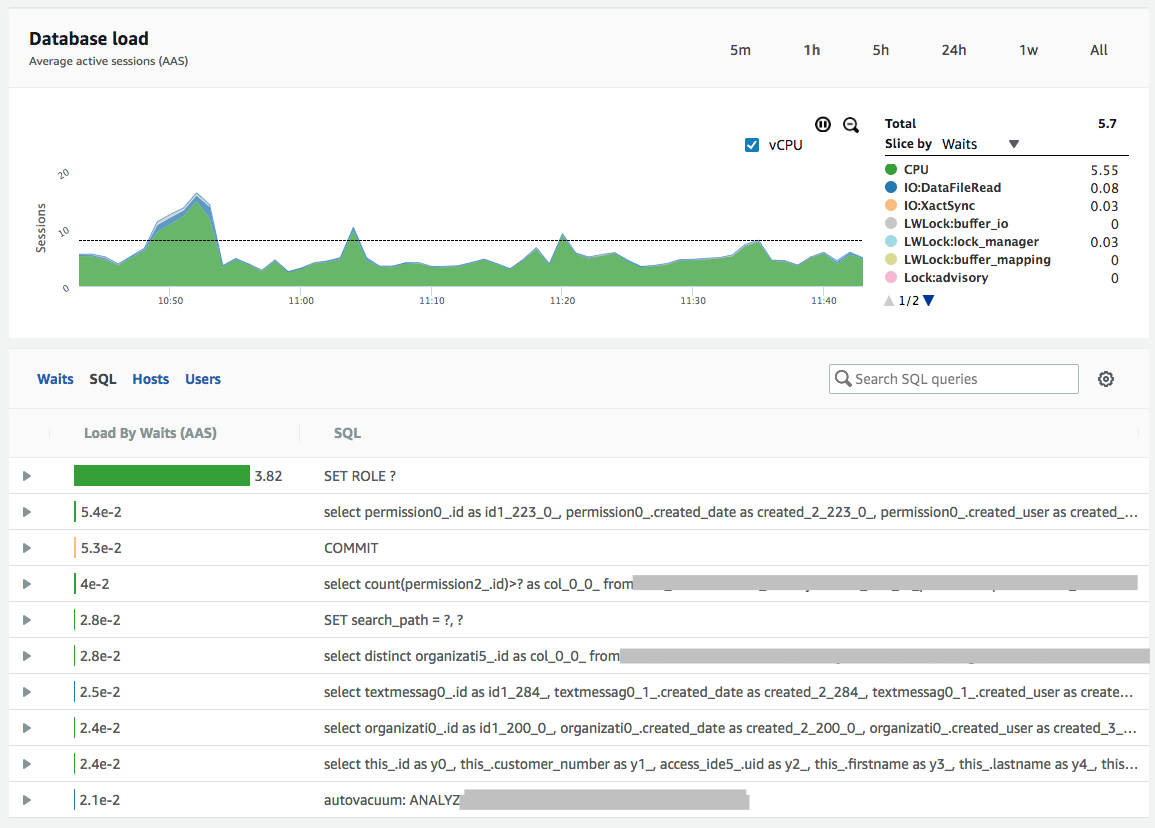Go to previous legend page arrow
Viewport: 1155px width, 828px height.
[x=890, y=300]
